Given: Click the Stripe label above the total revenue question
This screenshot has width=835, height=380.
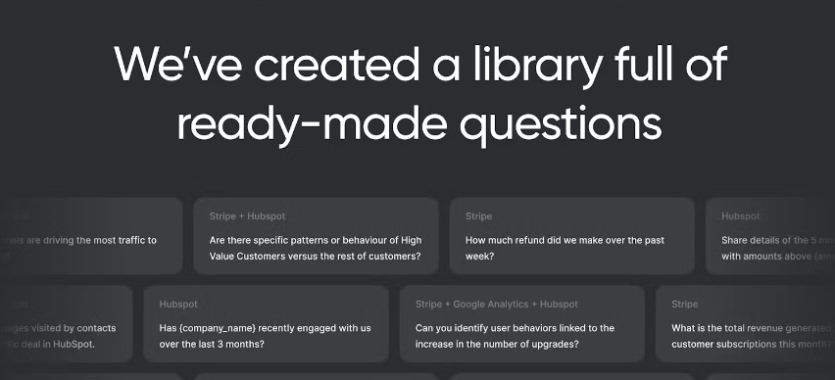Looking at the screenshot, I should (684, 304).
